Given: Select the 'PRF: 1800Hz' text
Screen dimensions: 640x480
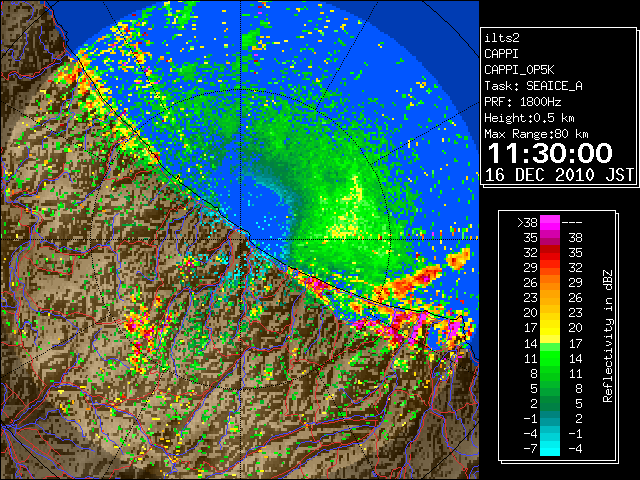Looking at the screenshot, I should (522, 102).
